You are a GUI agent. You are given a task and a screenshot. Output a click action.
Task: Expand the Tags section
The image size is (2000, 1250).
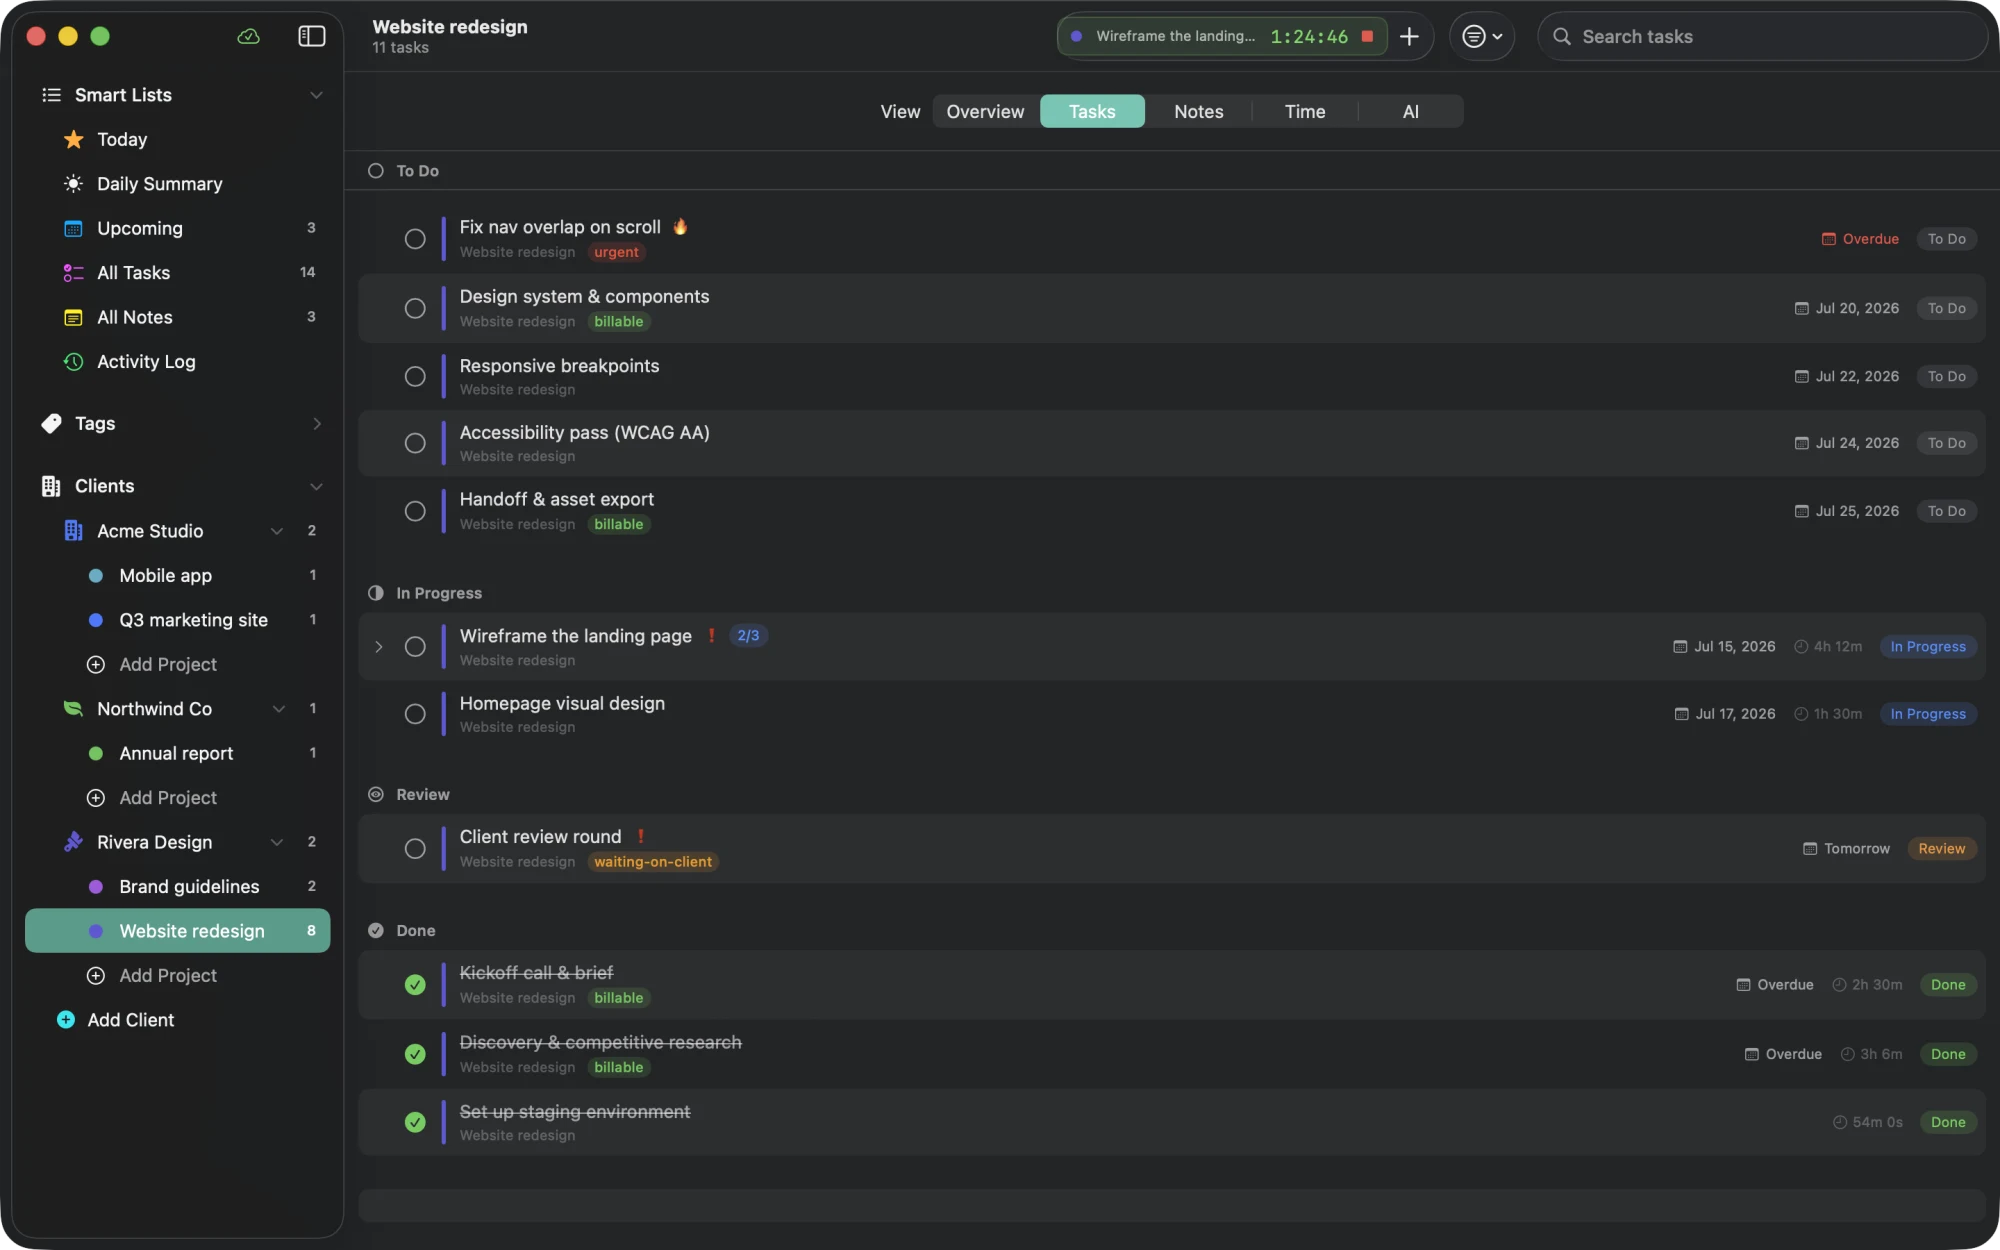click(x=316, y=423)
